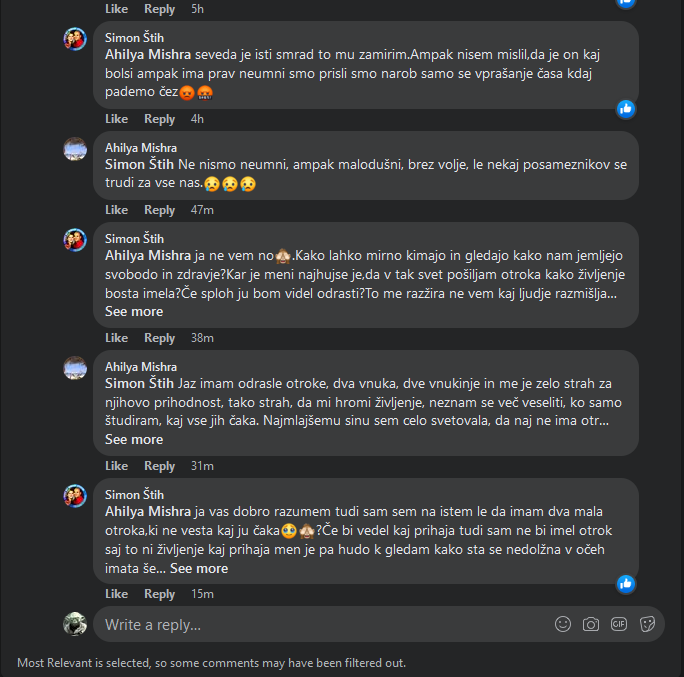Expand "See more" on the 15m comment

[199, 568]
